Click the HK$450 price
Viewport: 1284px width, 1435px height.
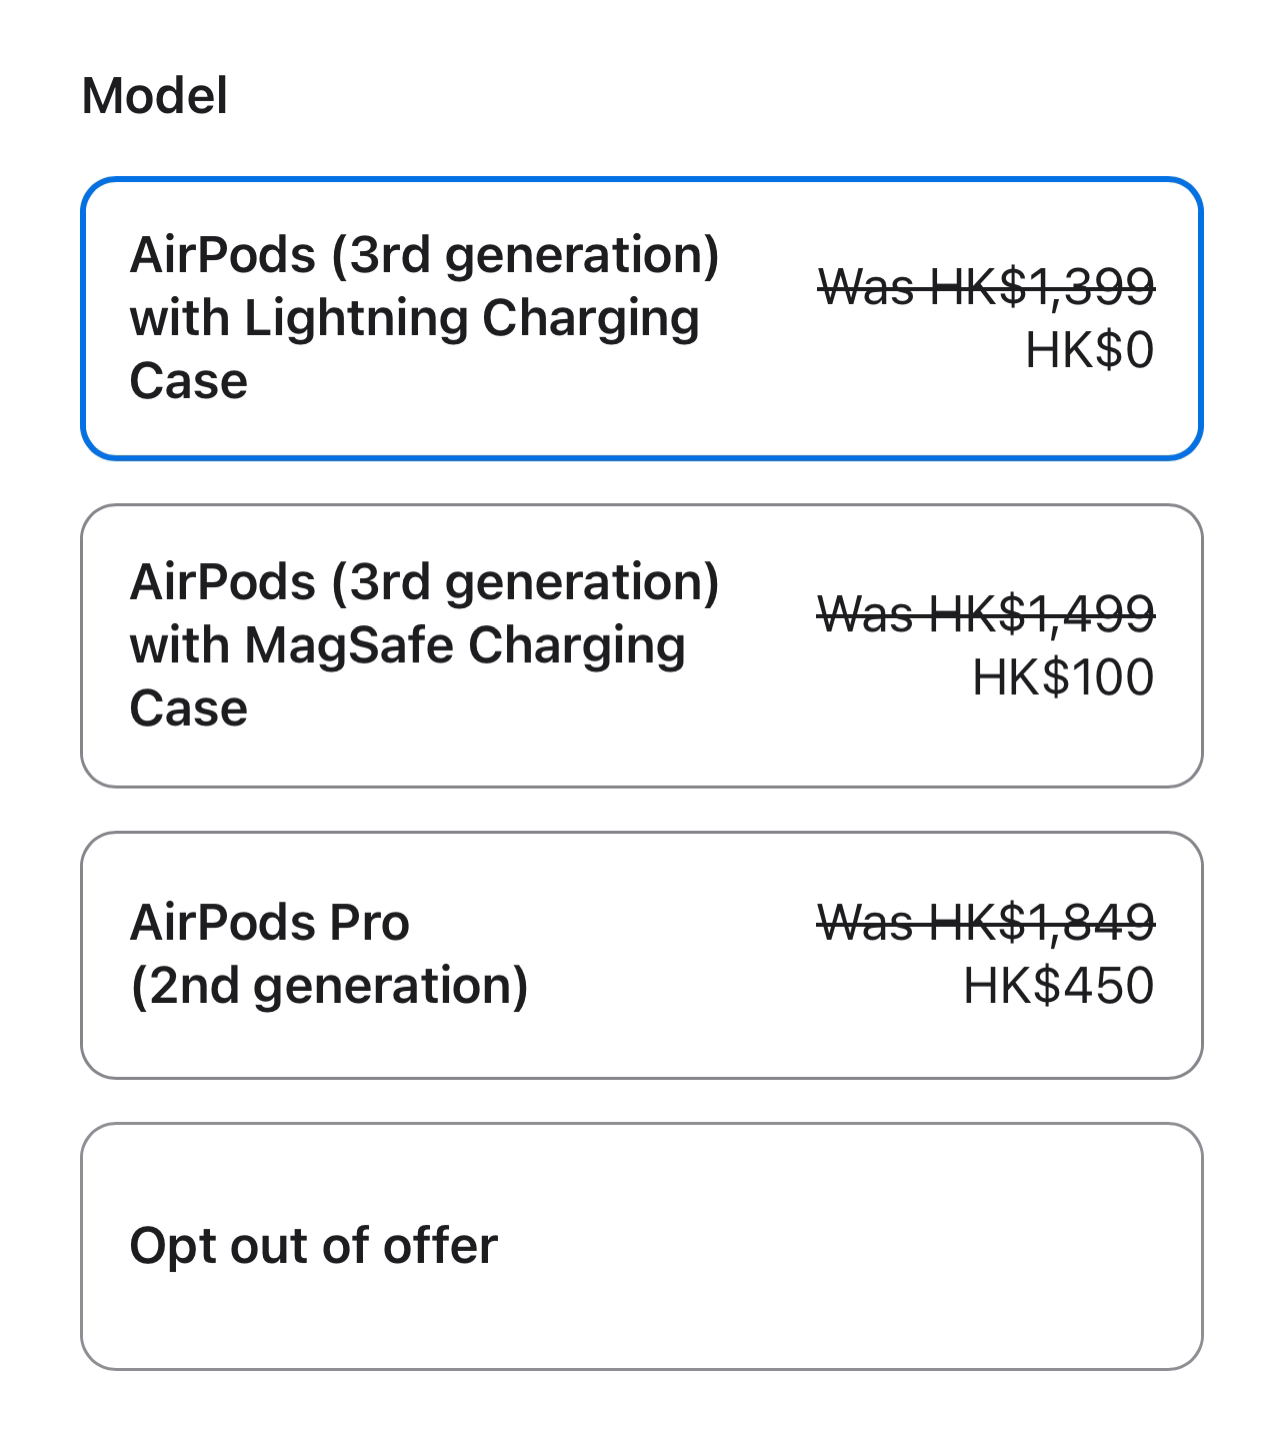(x=1059, y=986)
